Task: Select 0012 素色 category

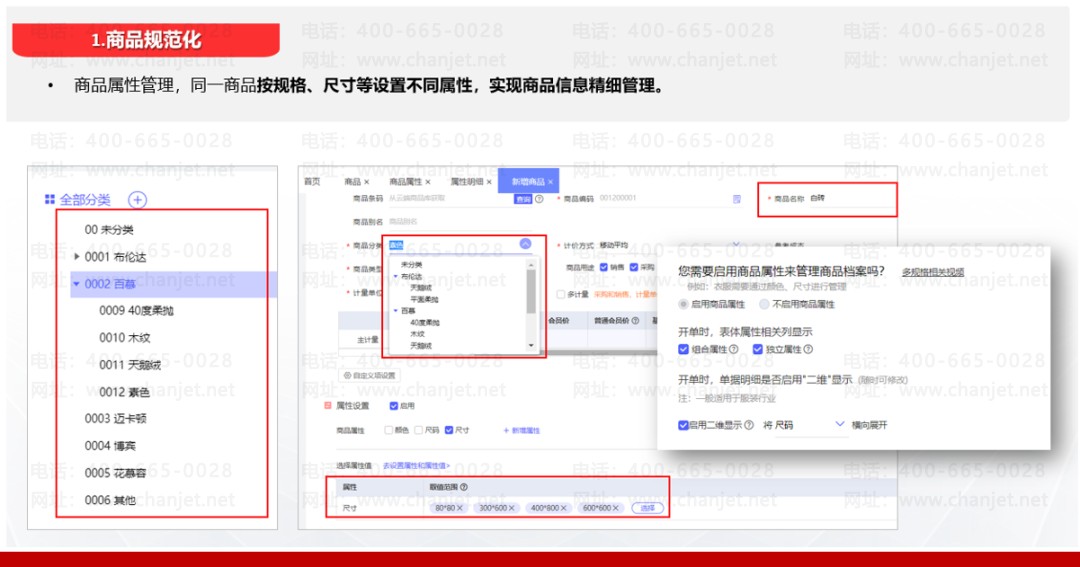Action: [124, 392]
